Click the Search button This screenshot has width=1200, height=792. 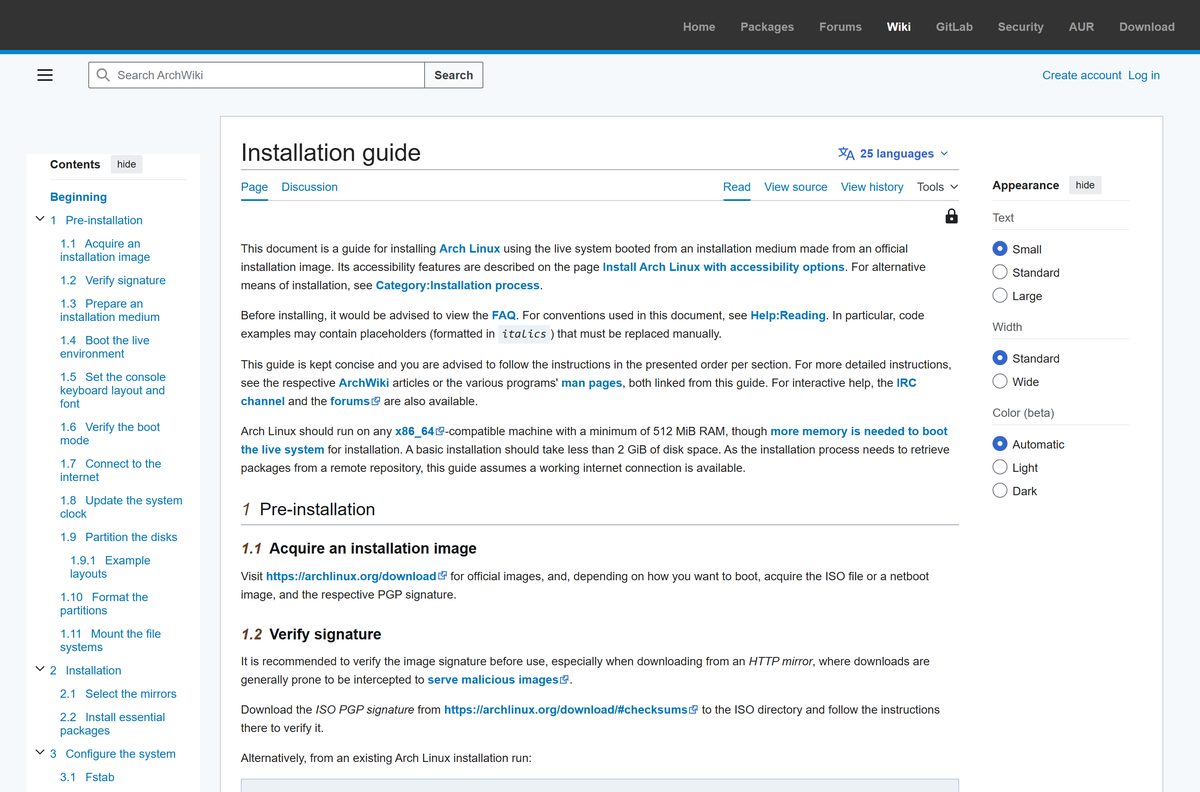(454, 75)
